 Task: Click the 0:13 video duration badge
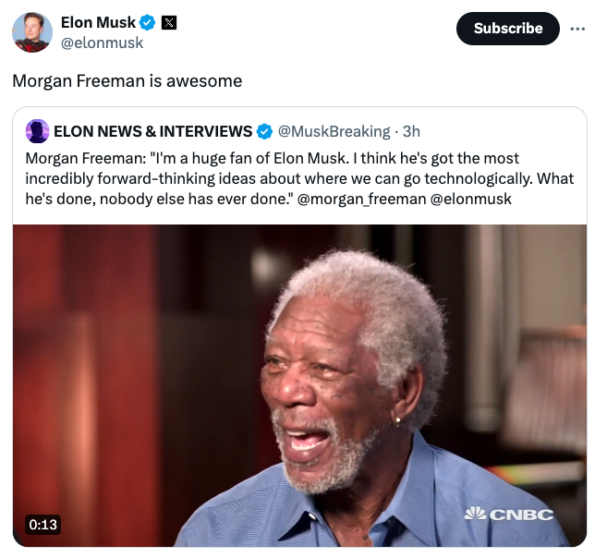tap(43, 525)
